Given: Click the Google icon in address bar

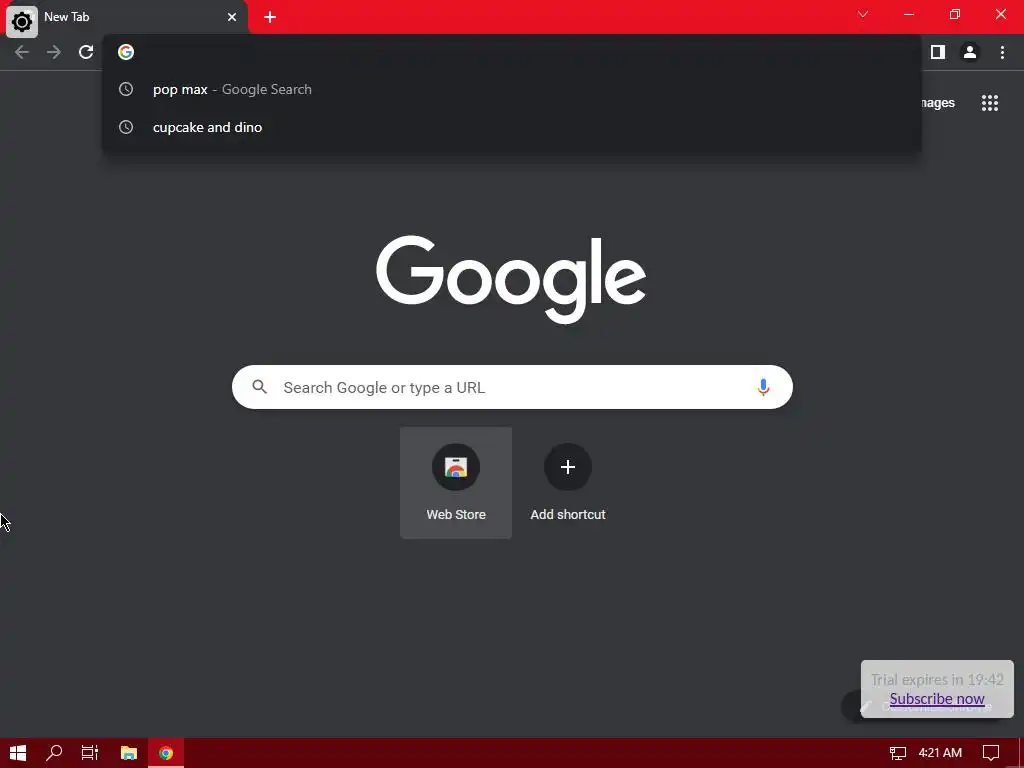Looking at the screenshot, I should (126, 52).
